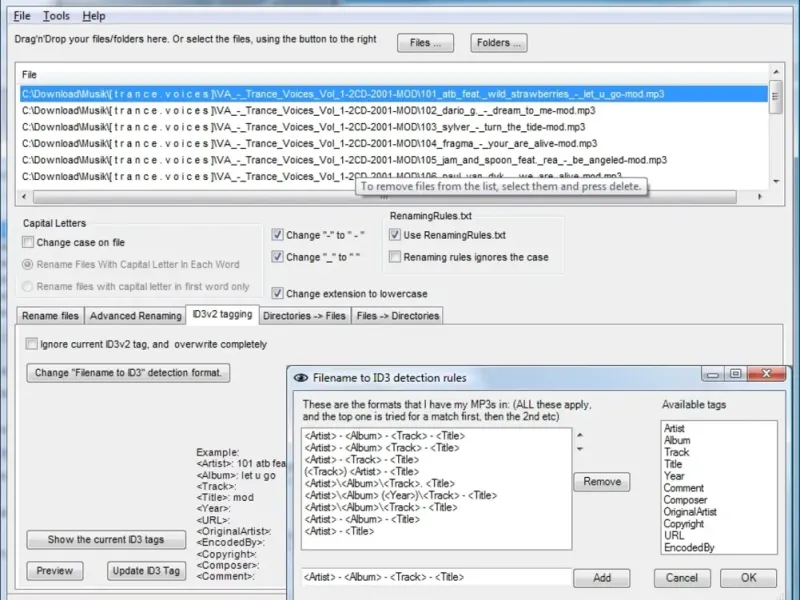Click the Update ID3 Tag button
Screen dimensions: 800x600
click(x=146, y=571)
